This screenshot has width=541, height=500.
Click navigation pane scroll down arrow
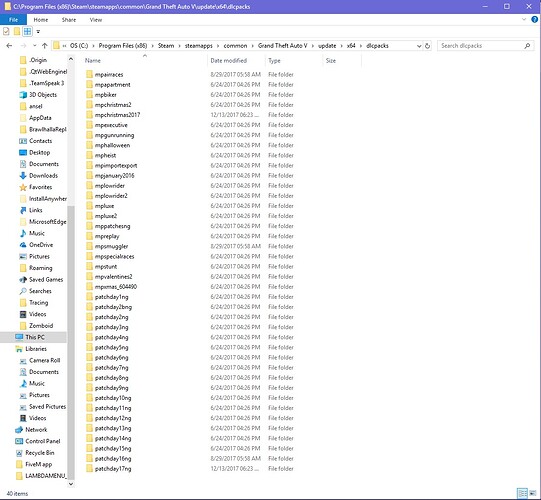click(x=71, y=484)
